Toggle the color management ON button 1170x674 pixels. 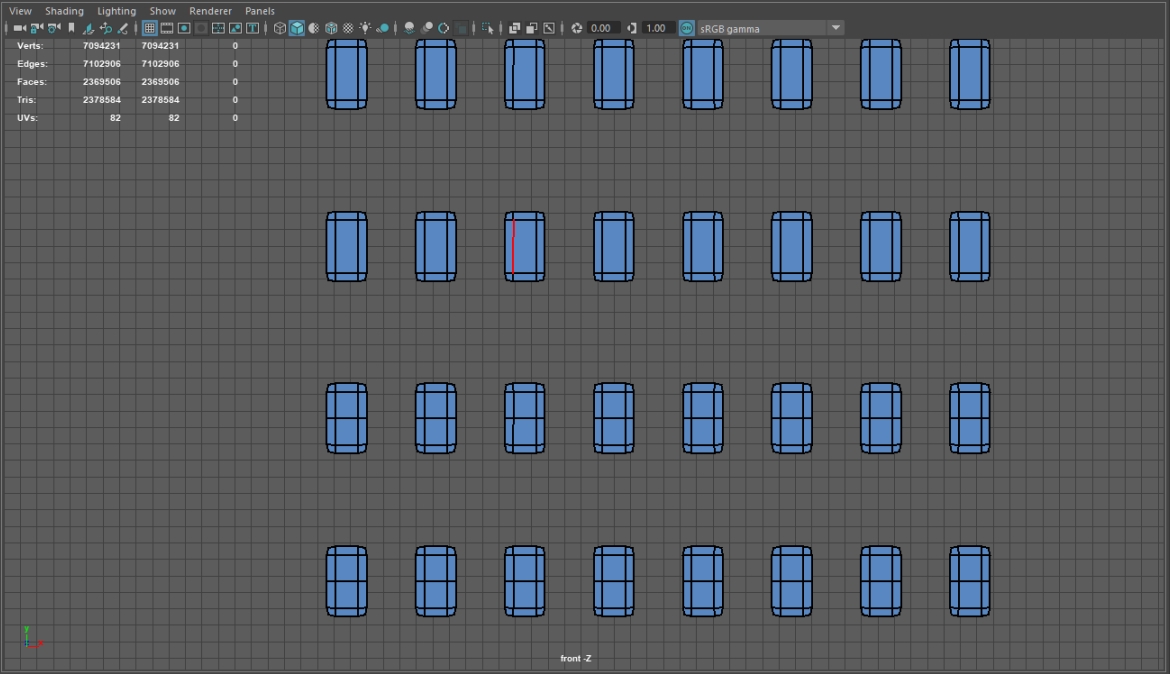[x=686, y=28]
